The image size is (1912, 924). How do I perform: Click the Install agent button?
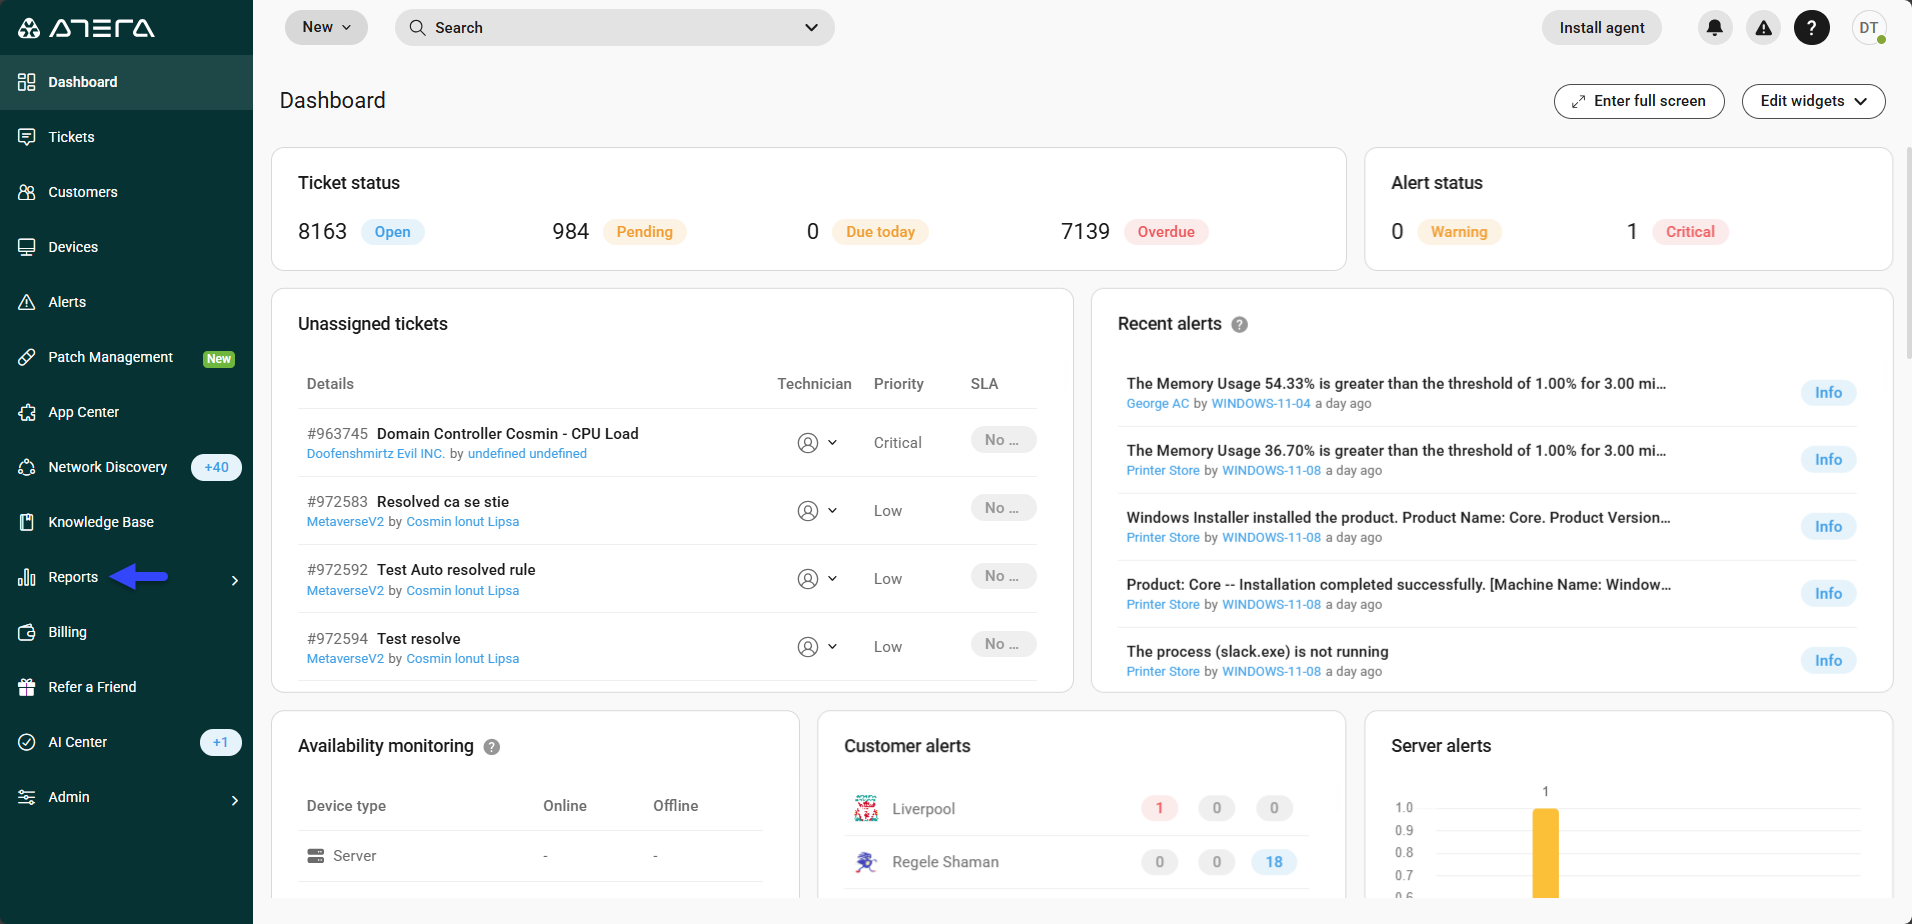coord(1601,27)
